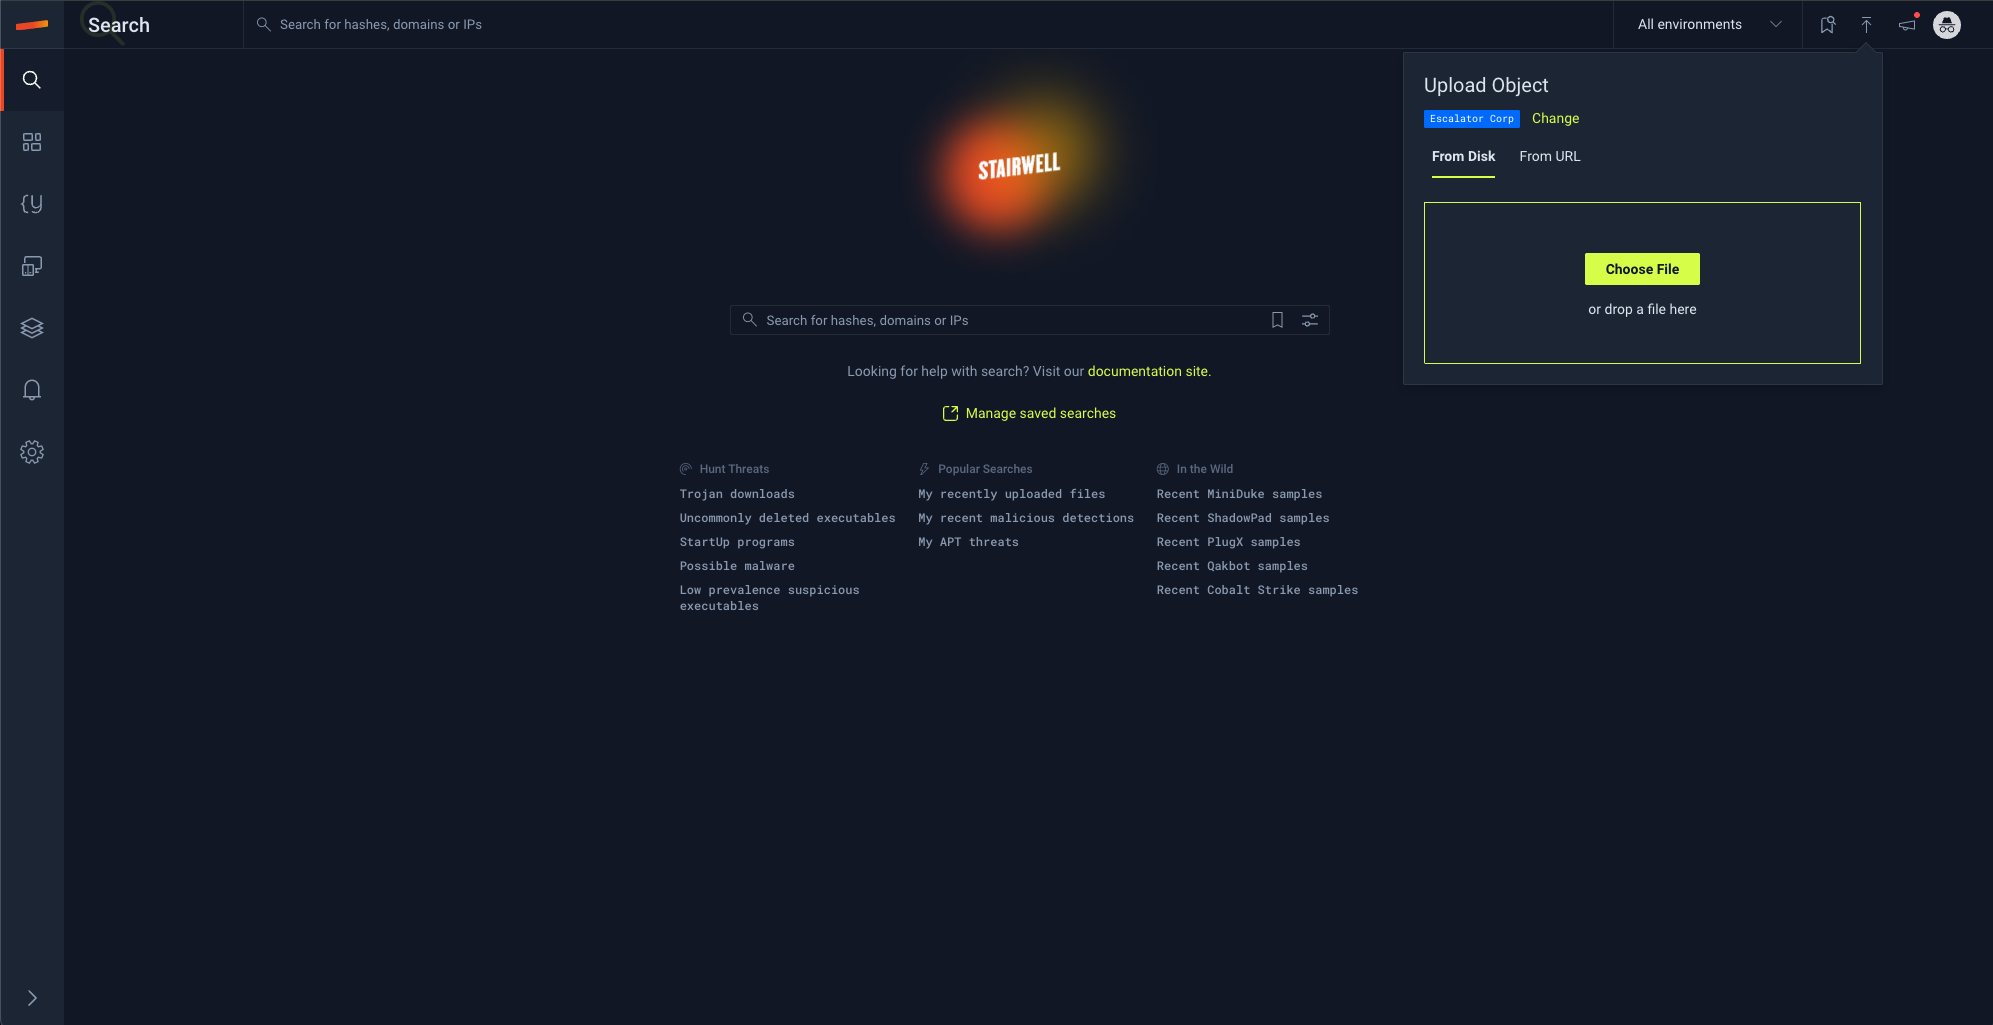
Task: Run StartUp programs search
Action: click(737, 542)
